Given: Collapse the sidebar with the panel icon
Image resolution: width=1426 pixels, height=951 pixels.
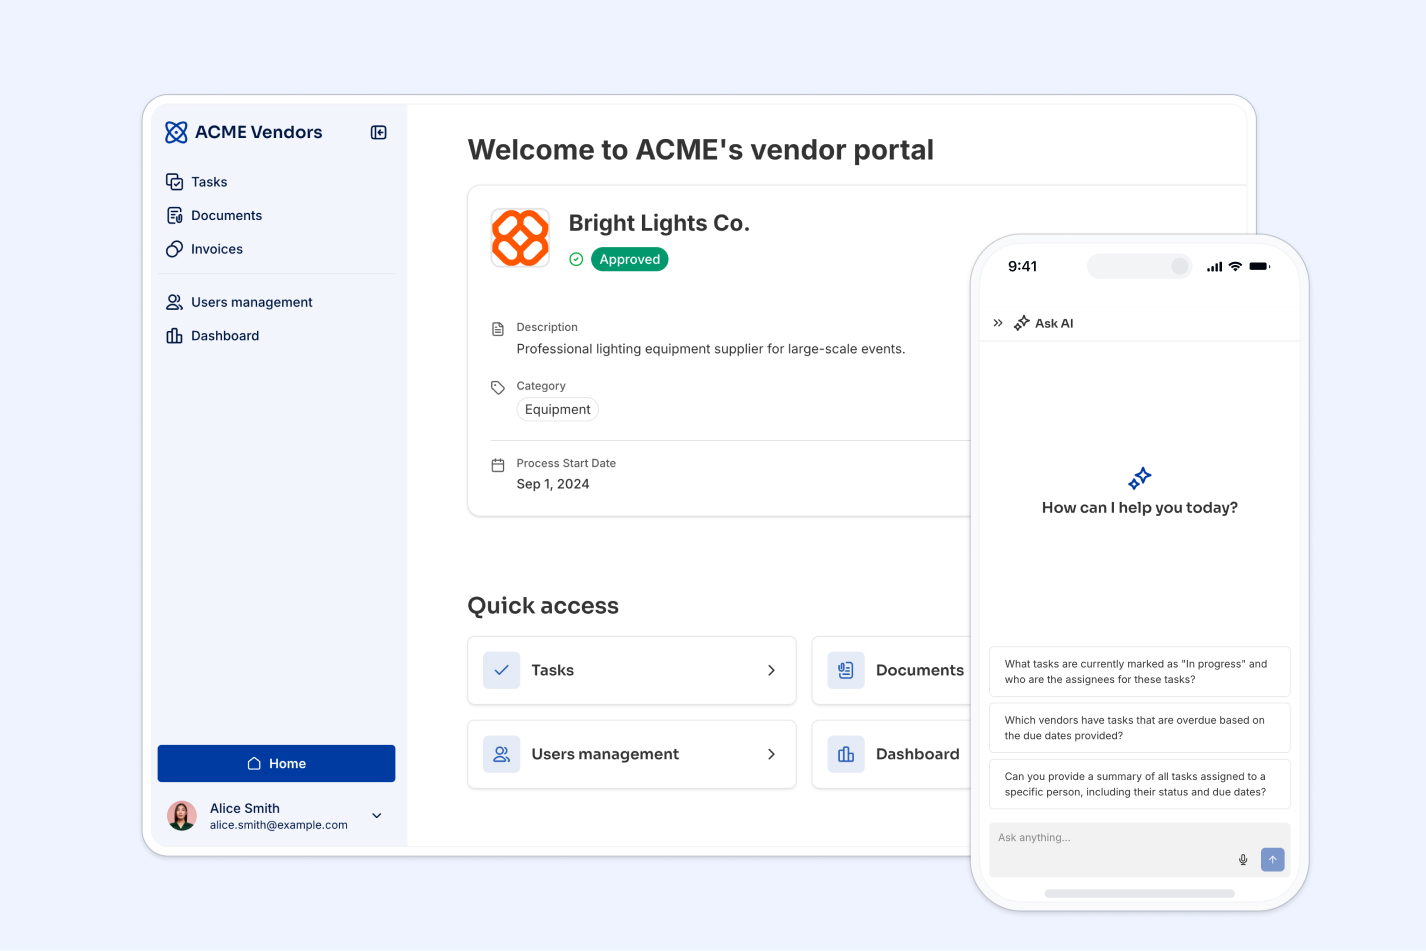Looking at the screenshot, I should [379, 132].
